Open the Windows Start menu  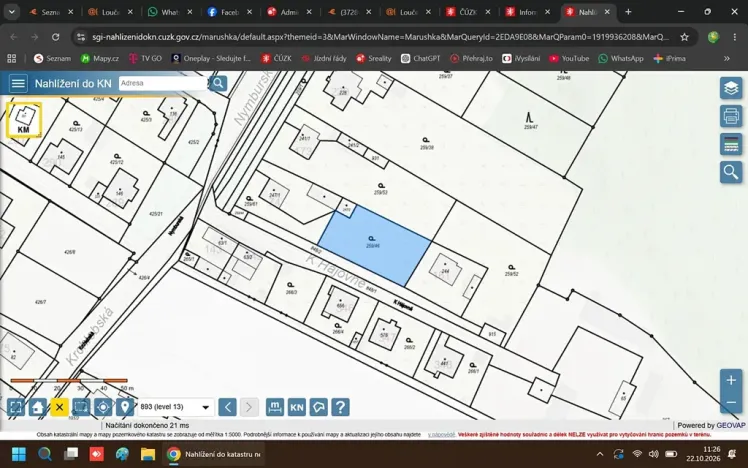click(19, 454)
